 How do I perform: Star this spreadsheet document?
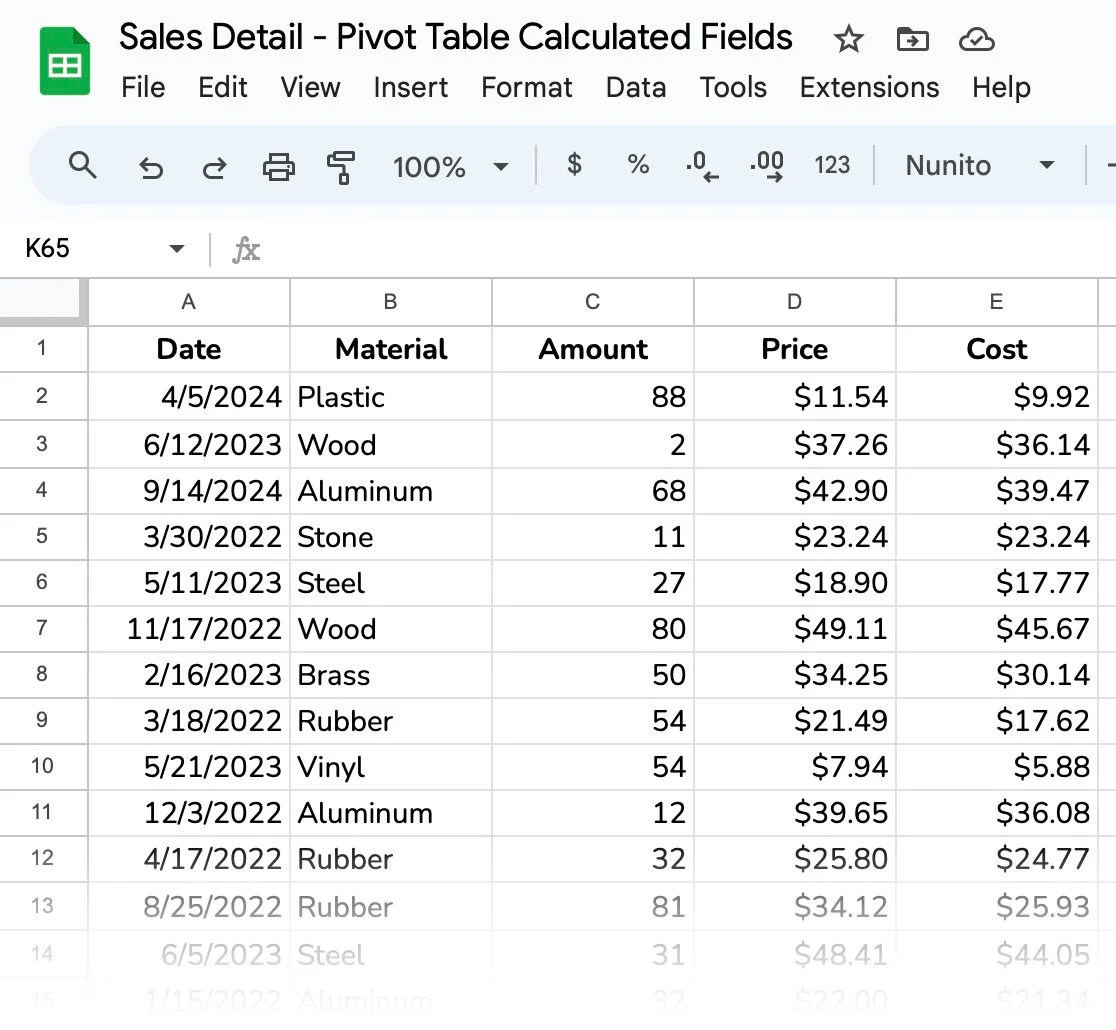pos(848,40)
